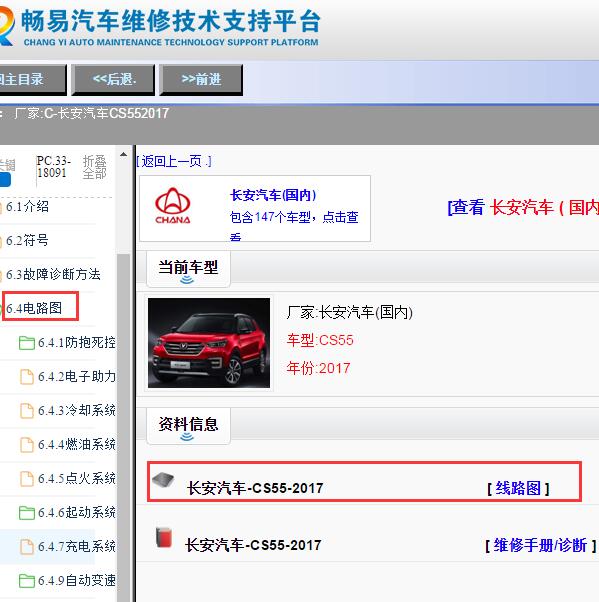Open tree item 6.4.4燃油系统

pyautogui.click(x=77, y=445)
